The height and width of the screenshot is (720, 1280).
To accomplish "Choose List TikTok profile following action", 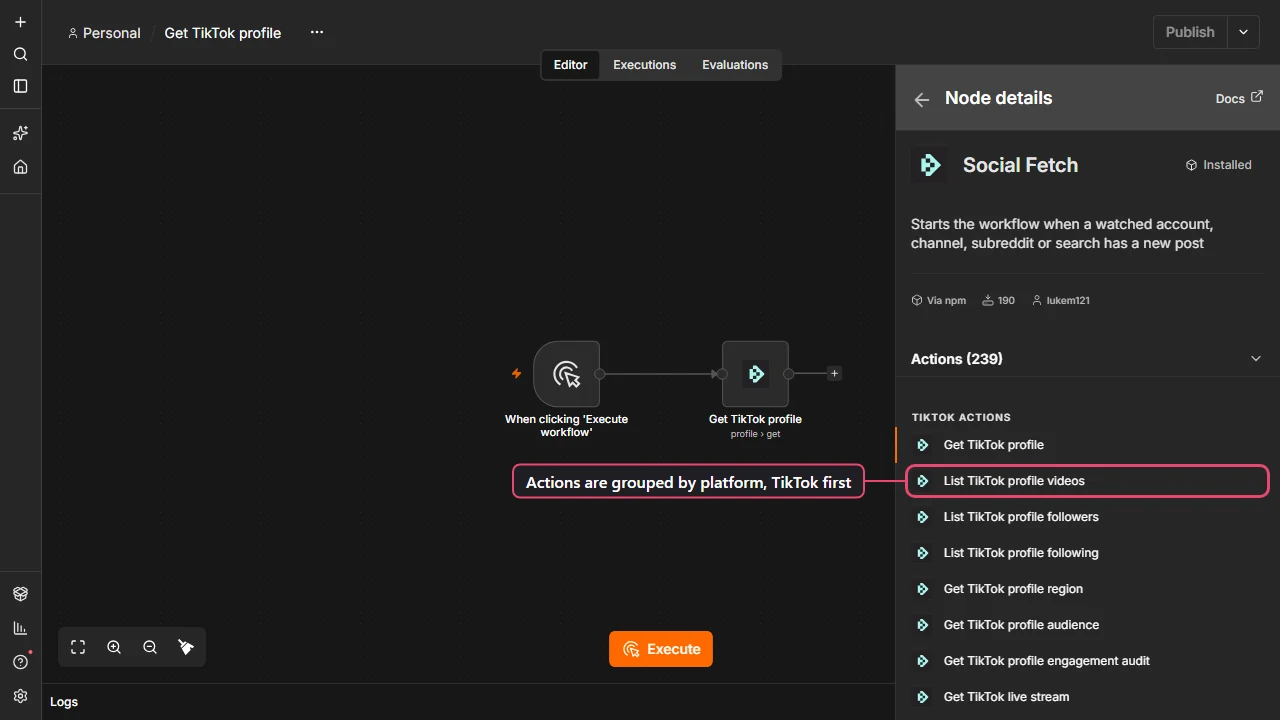I will tap(1087, 553).
